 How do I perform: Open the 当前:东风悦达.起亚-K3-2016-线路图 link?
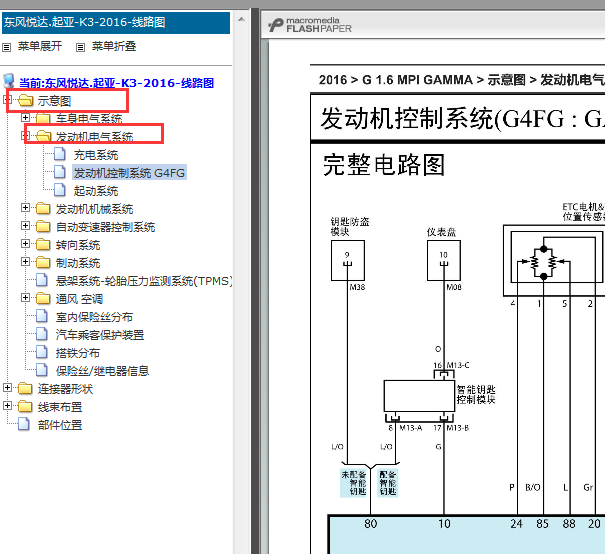pyautogui.click(x=117, y=83)
